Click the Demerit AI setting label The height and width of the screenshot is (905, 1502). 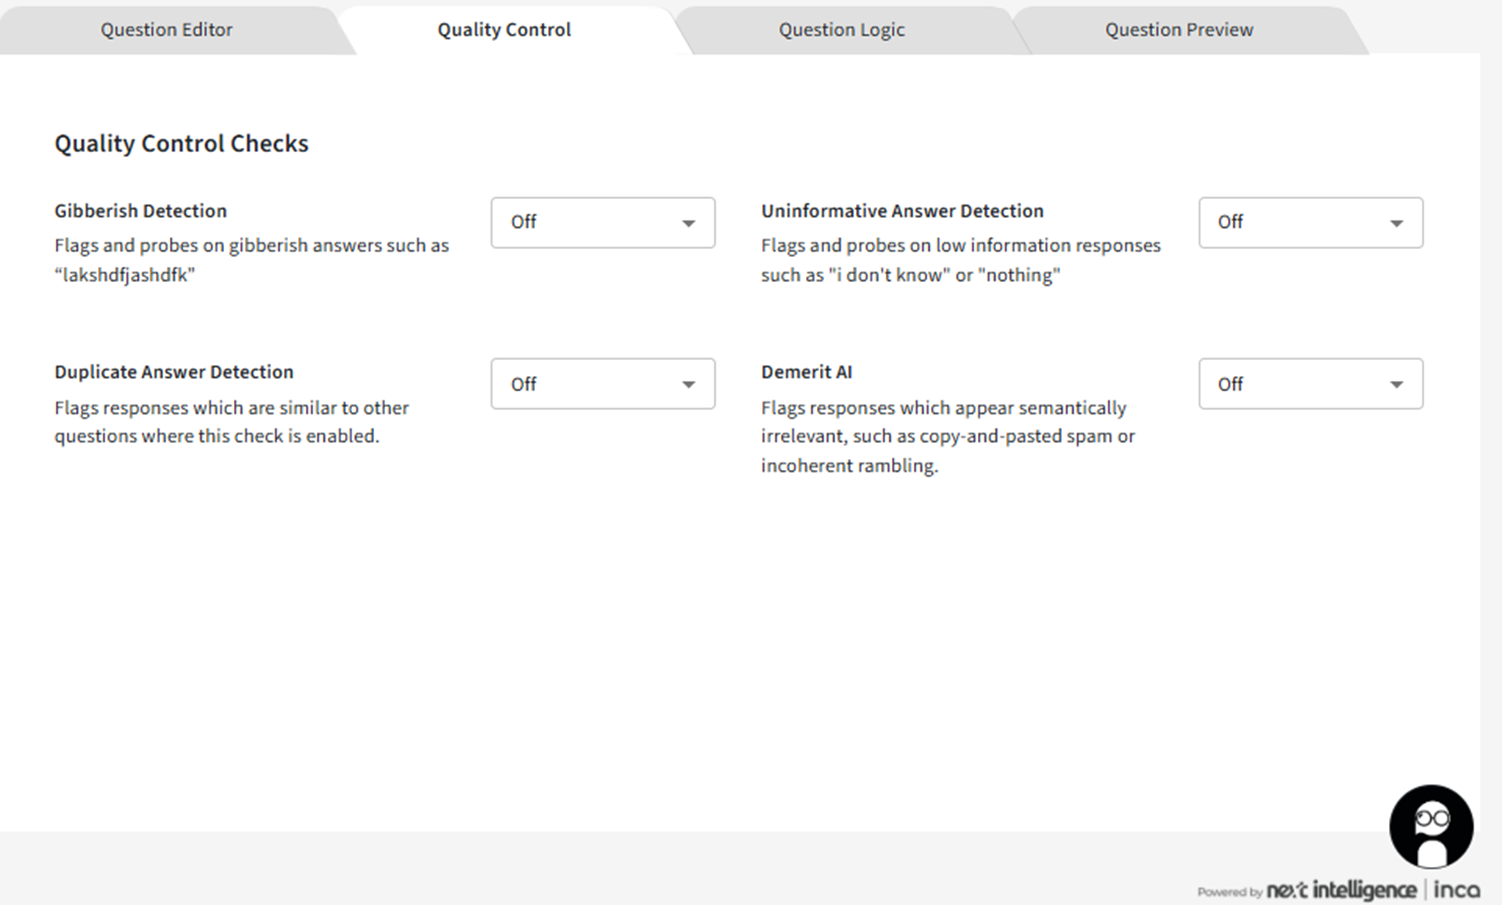(806, 372)
